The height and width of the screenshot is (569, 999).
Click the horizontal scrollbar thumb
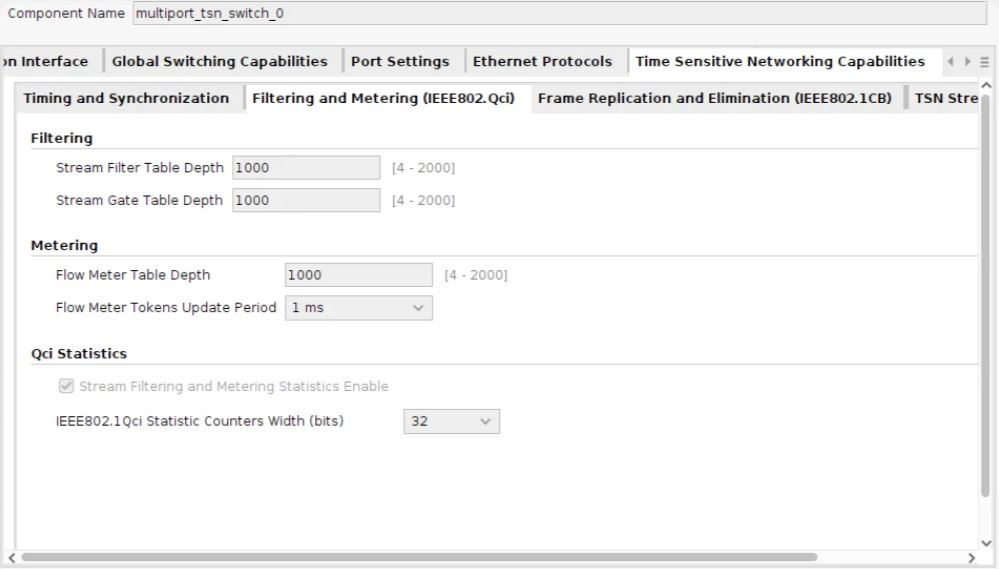click(x=418, y=557)
